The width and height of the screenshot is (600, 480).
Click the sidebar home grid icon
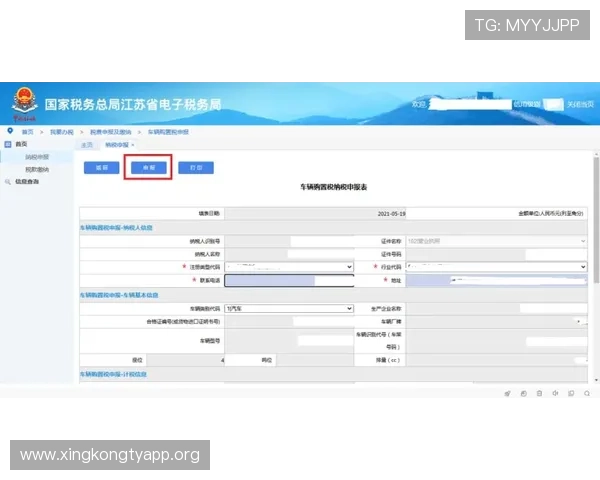click(8, 144)
